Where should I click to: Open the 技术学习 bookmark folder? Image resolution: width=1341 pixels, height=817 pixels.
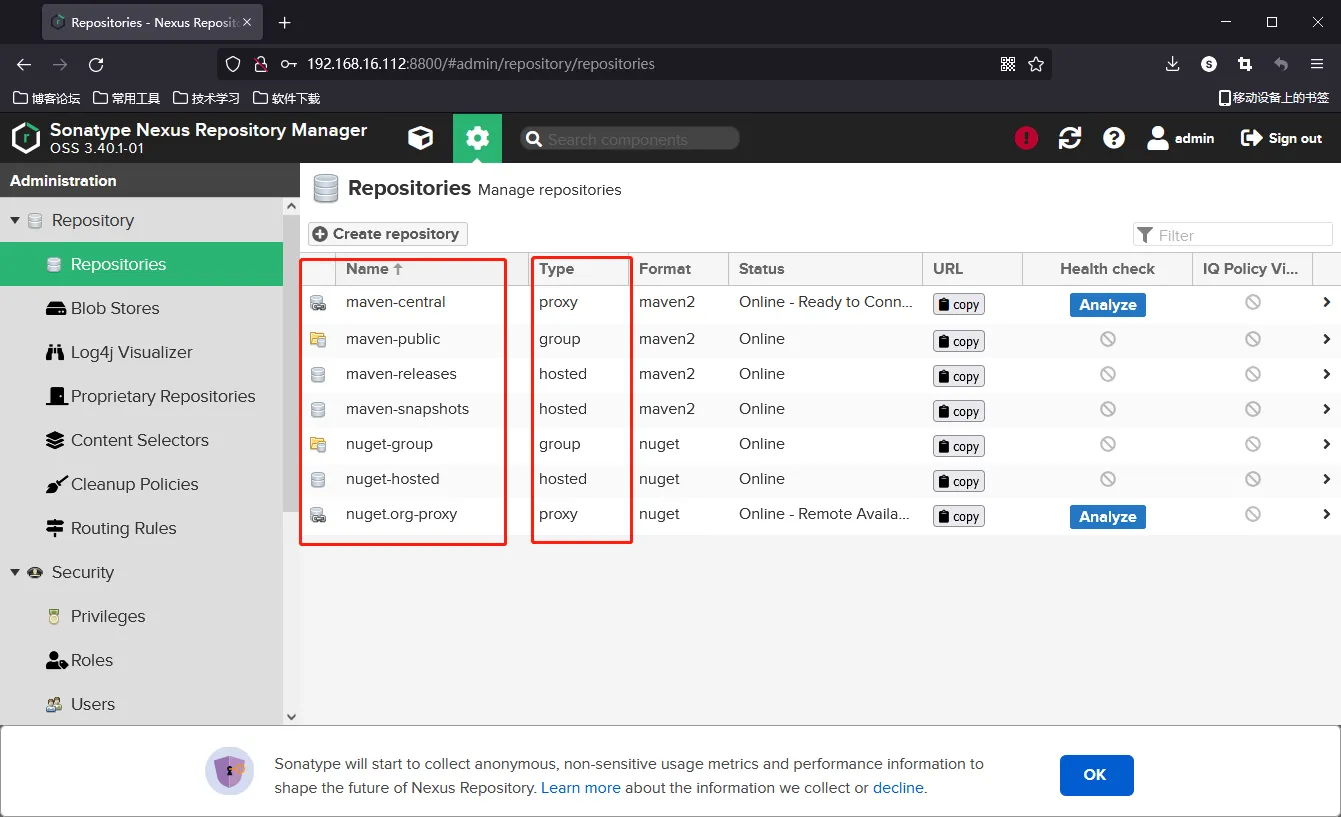[x=207, y=98]
